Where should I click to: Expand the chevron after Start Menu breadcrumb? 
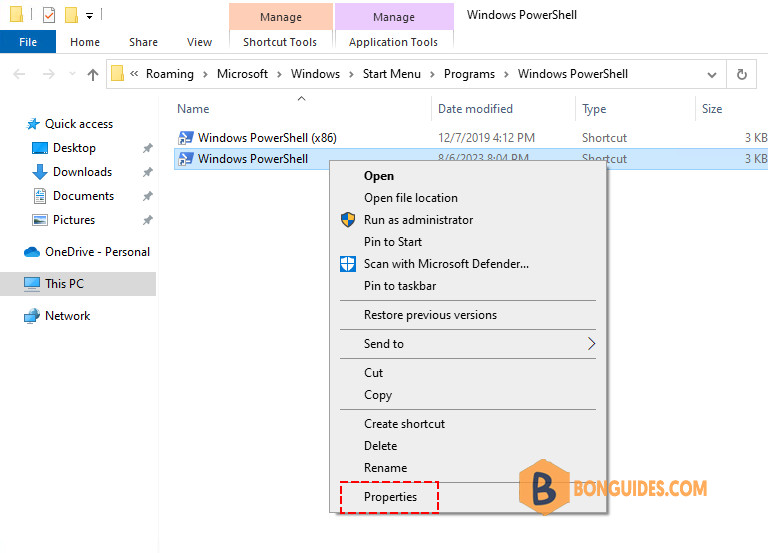coord(432,74)
